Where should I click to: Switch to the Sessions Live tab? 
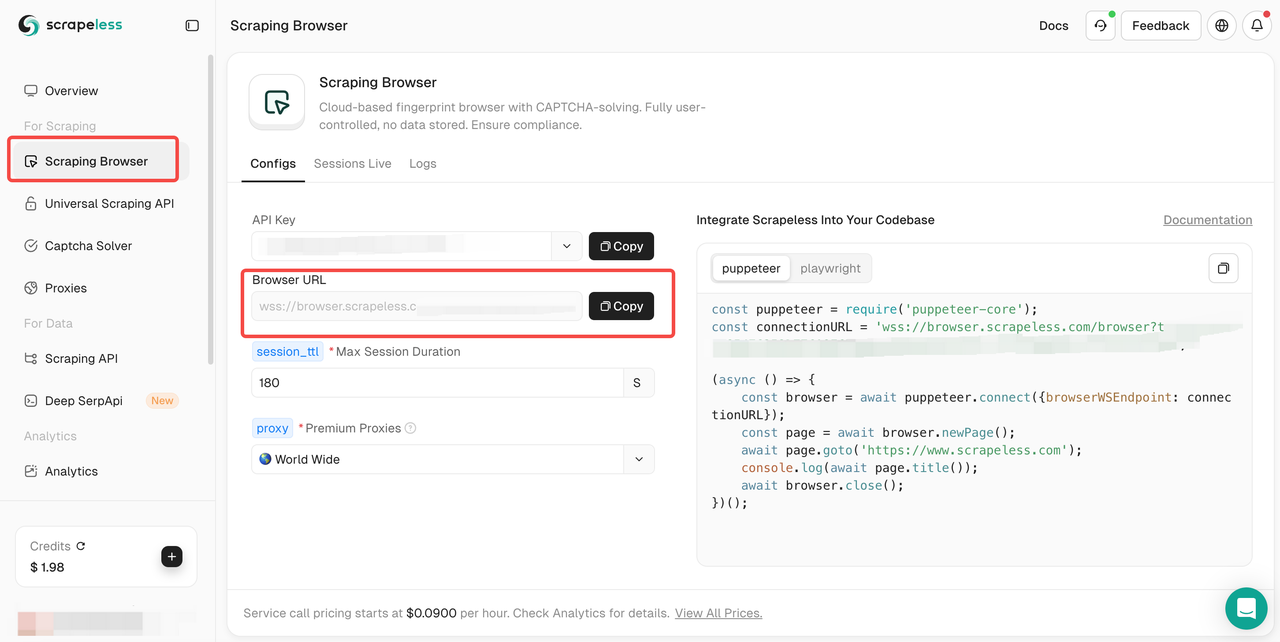click(352, 164)
